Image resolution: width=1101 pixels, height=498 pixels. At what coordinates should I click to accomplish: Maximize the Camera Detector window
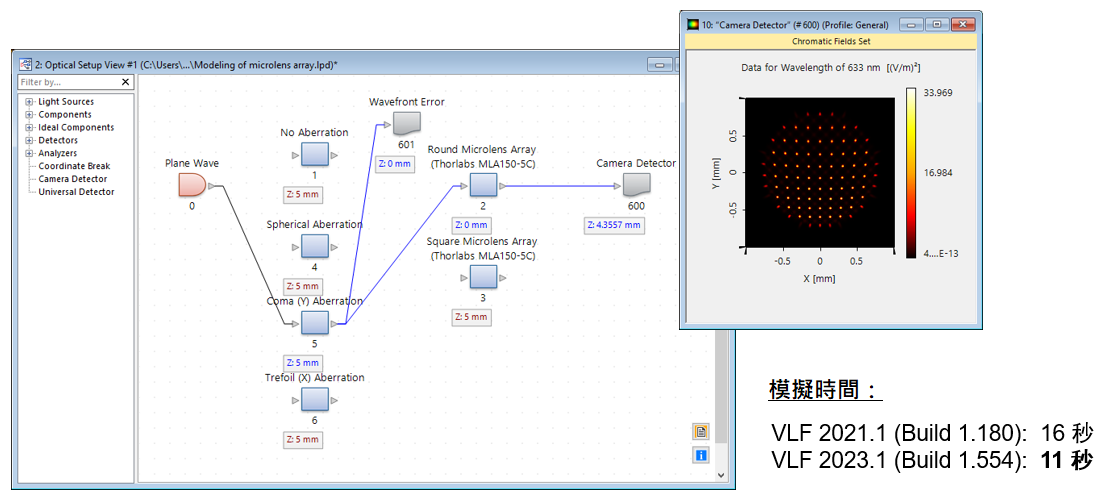point(937,25)
